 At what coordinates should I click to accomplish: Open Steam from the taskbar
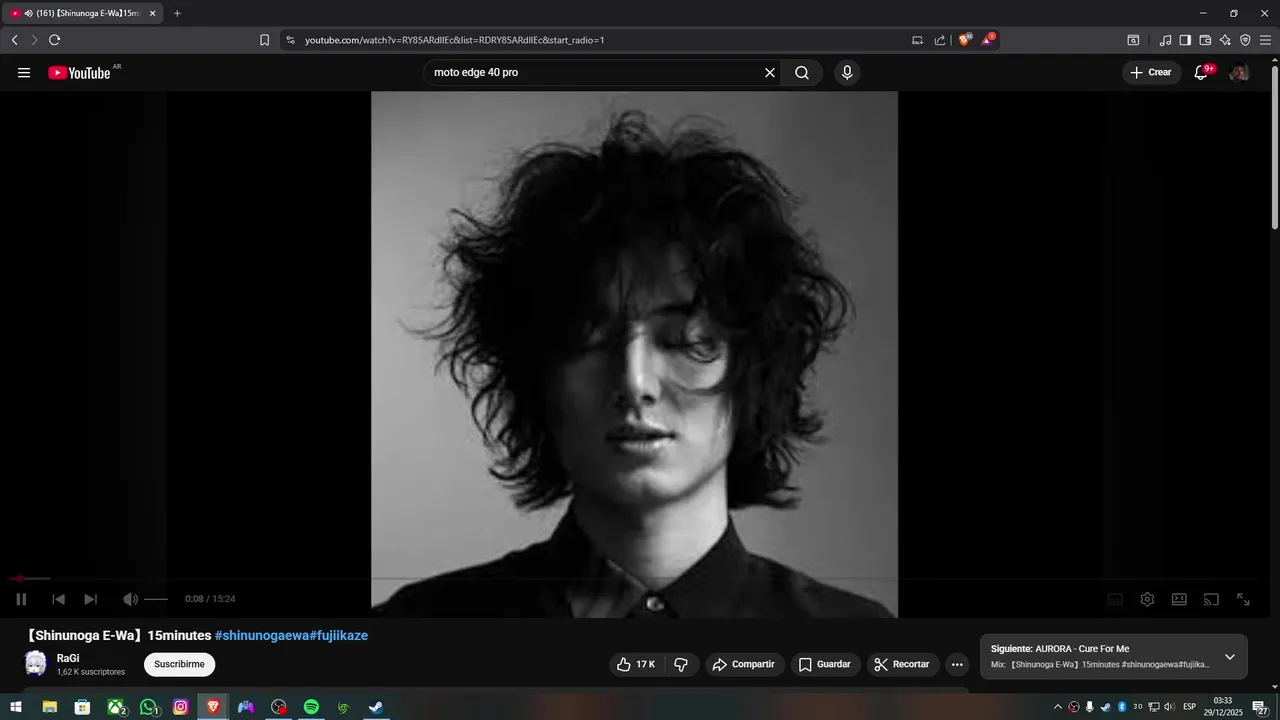tap(376, 707)
